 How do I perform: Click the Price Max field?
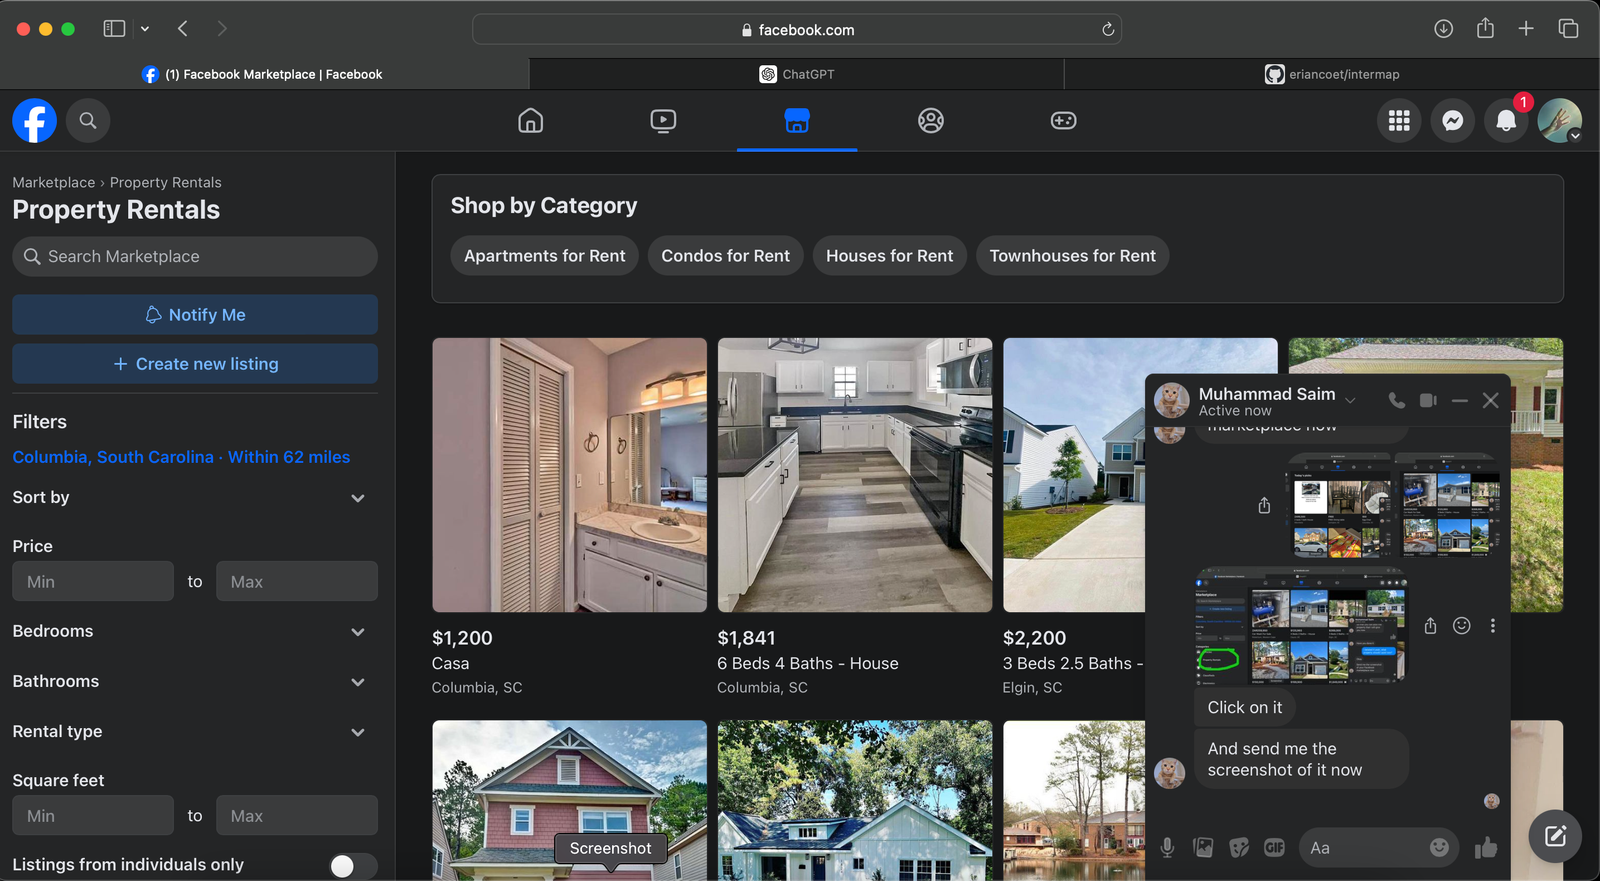297,581
